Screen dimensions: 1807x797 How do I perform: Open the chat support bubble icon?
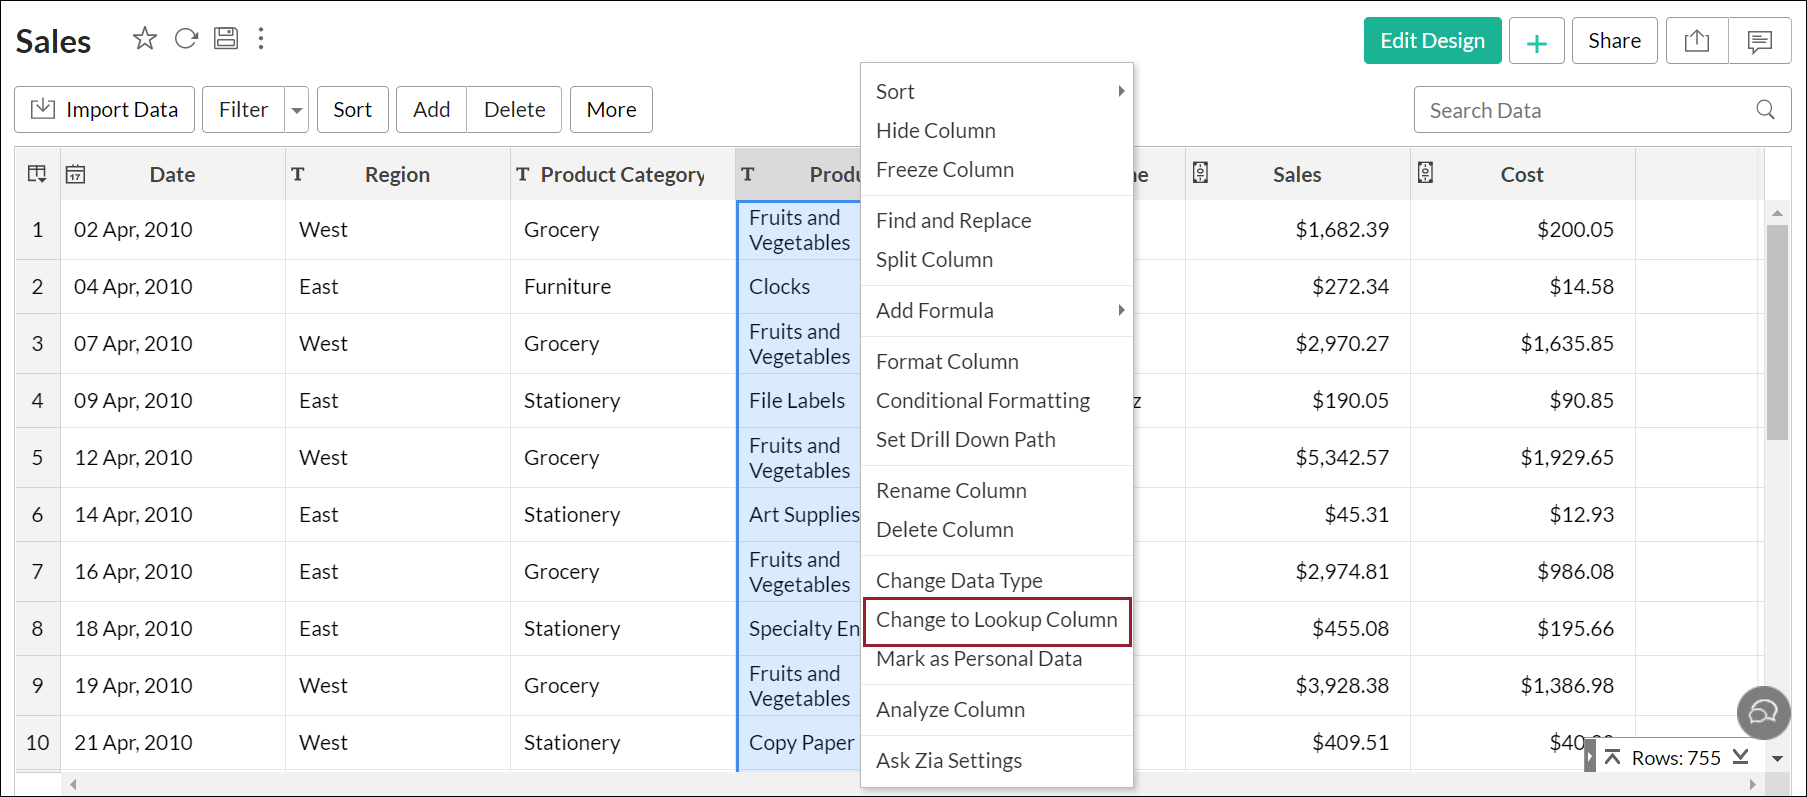tap(1763, 712)
